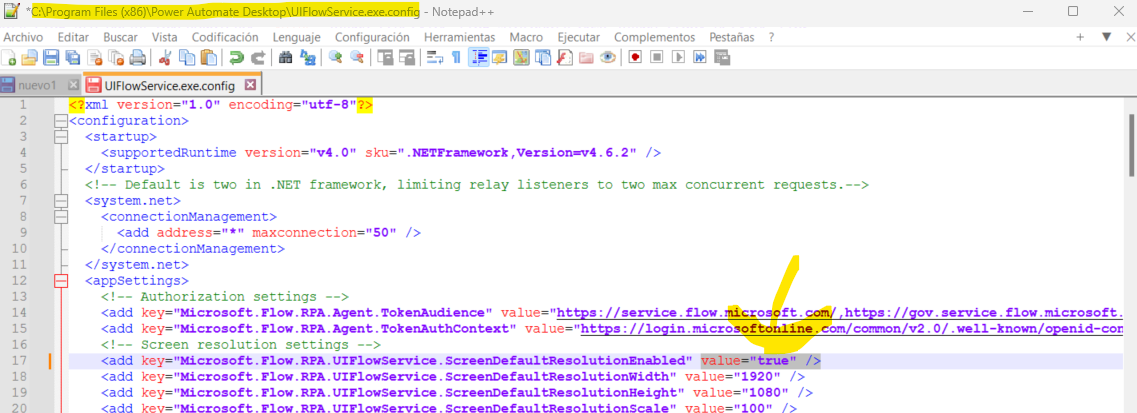Click the Redo toolbar icon
Screen dimensions: 1137x413
(257, 58)
